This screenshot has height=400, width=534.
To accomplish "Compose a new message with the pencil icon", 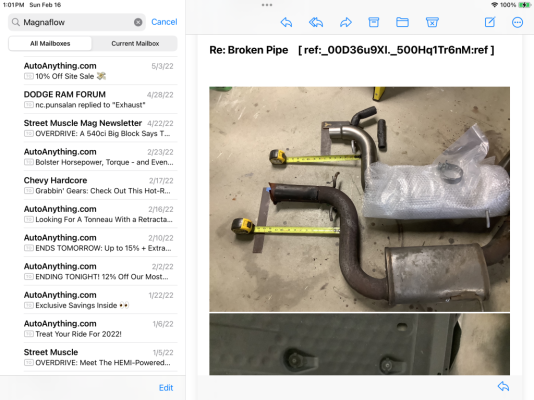I will click(490, 22).
